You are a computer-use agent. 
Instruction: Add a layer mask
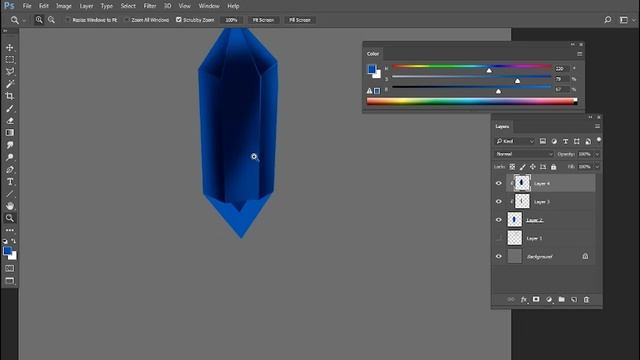(536, 300)
